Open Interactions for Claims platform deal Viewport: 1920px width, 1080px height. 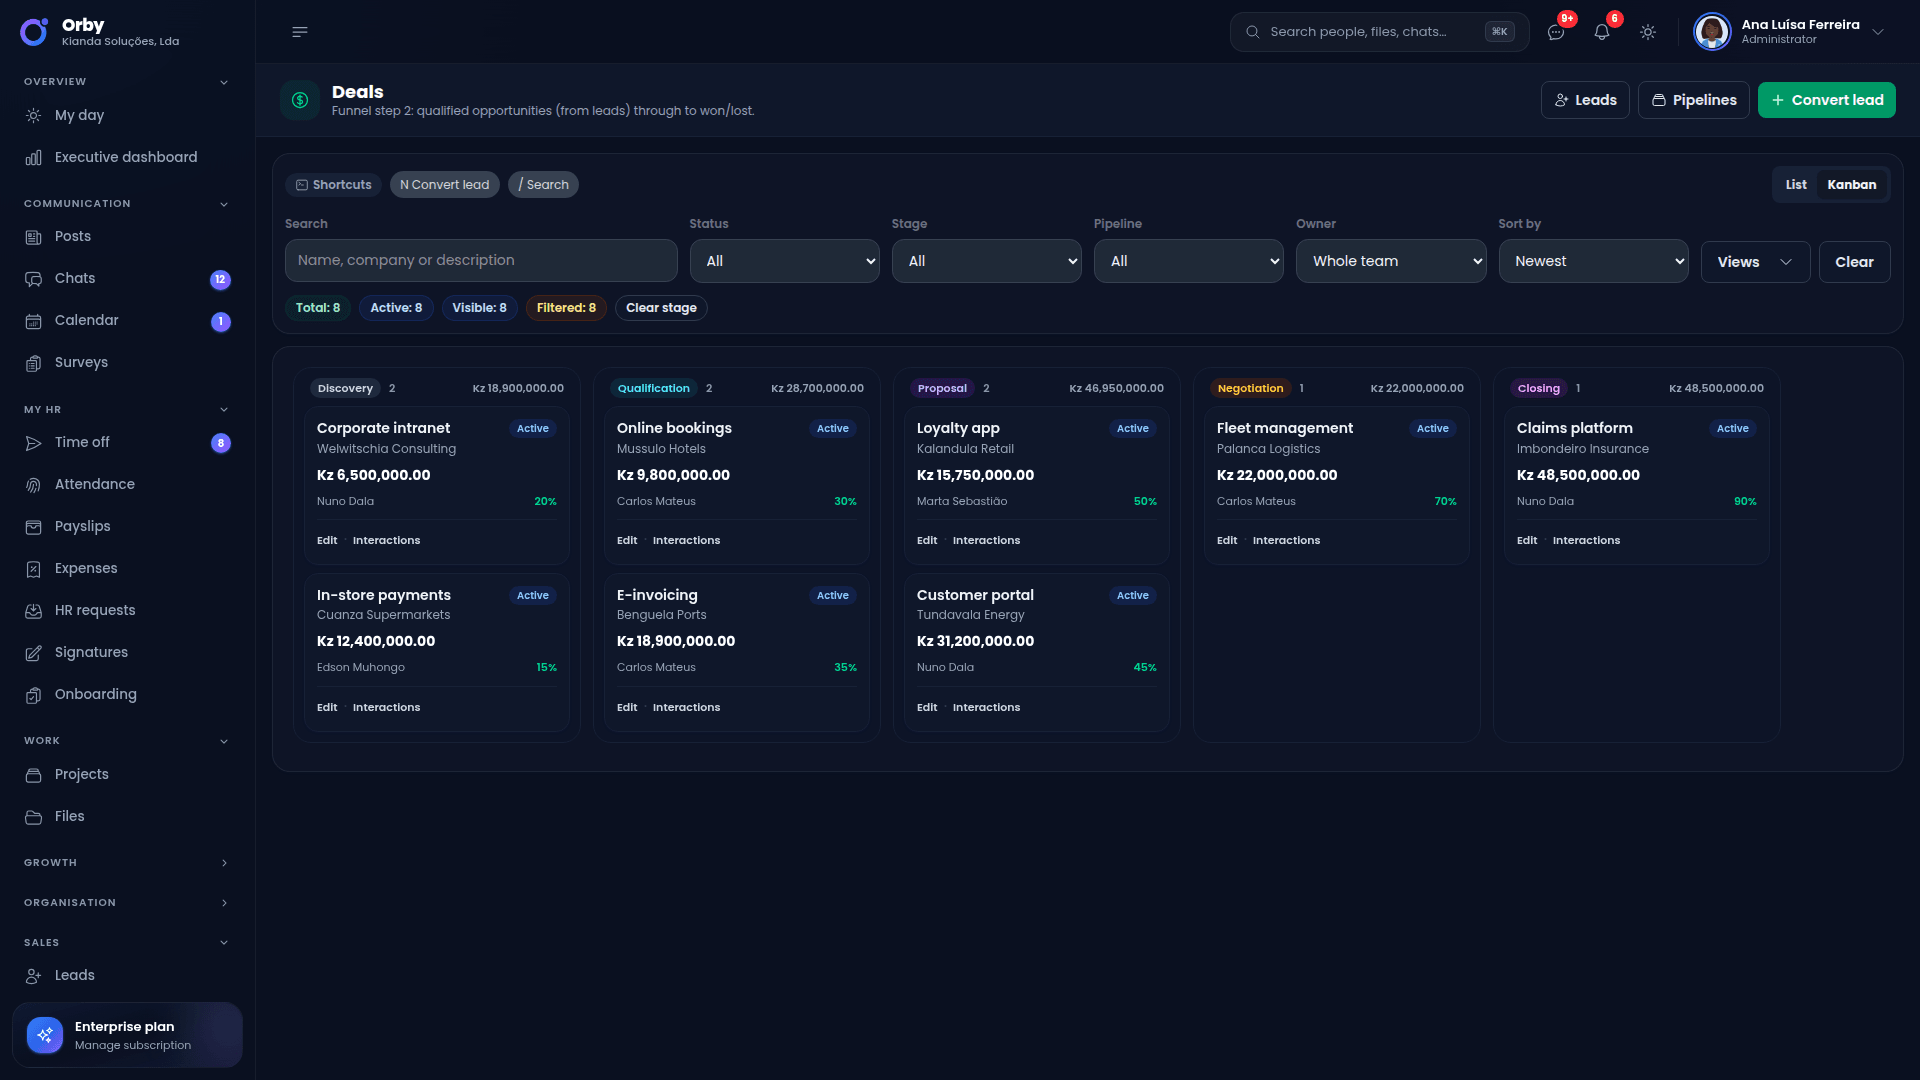pyautogui.click(x=1586, y=540)
